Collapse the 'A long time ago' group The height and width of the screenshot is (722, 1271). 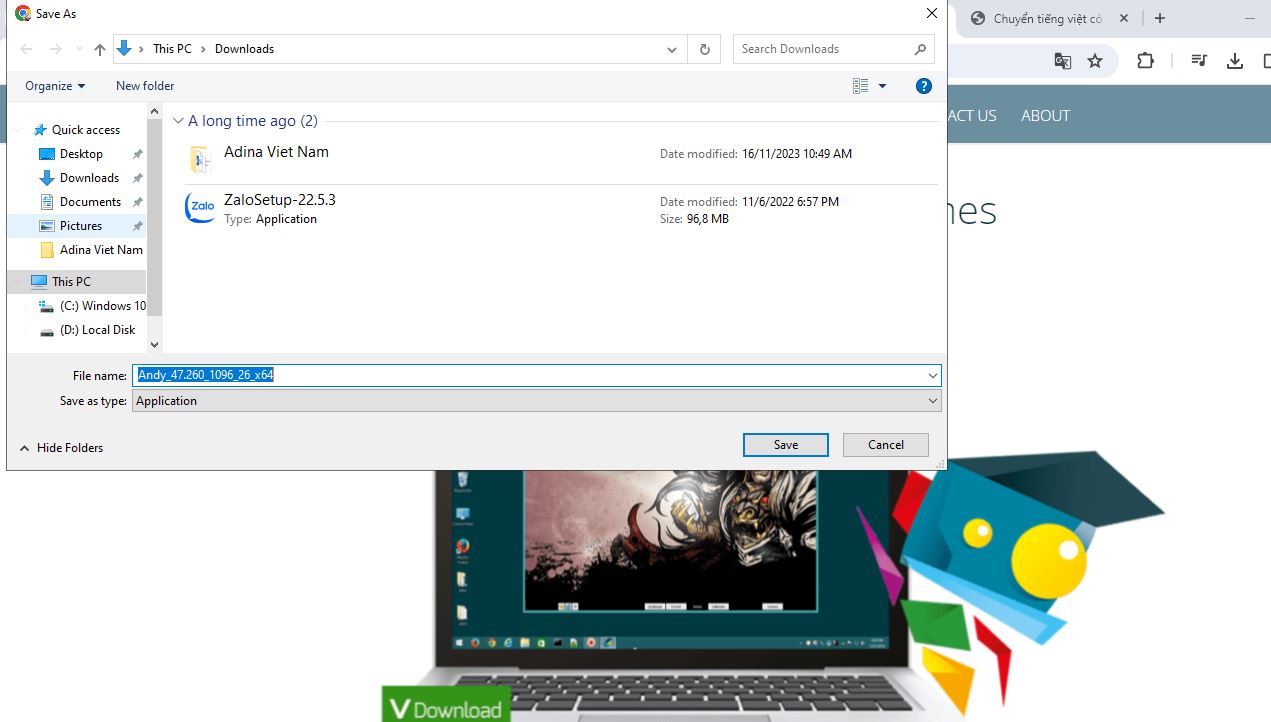178,121
